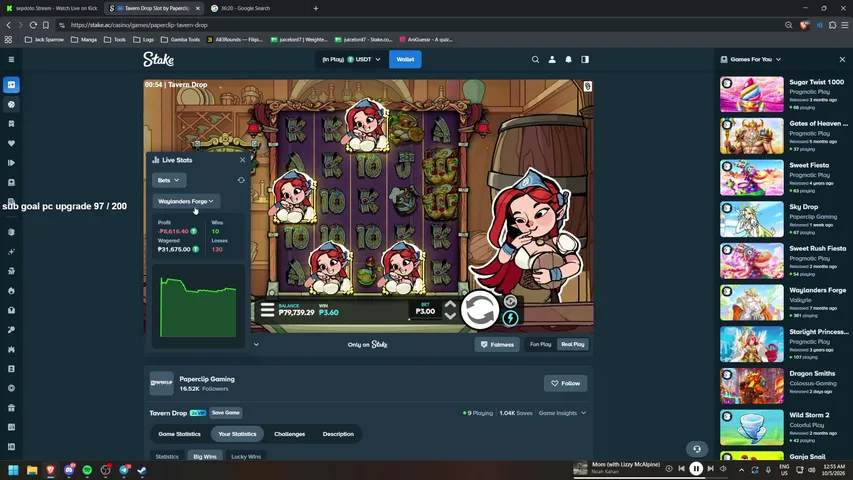This screenshot has width=853, height=480.
Task: Open the Manga bookmark folder
Action: pyautogui.click(x=84, y=40)
